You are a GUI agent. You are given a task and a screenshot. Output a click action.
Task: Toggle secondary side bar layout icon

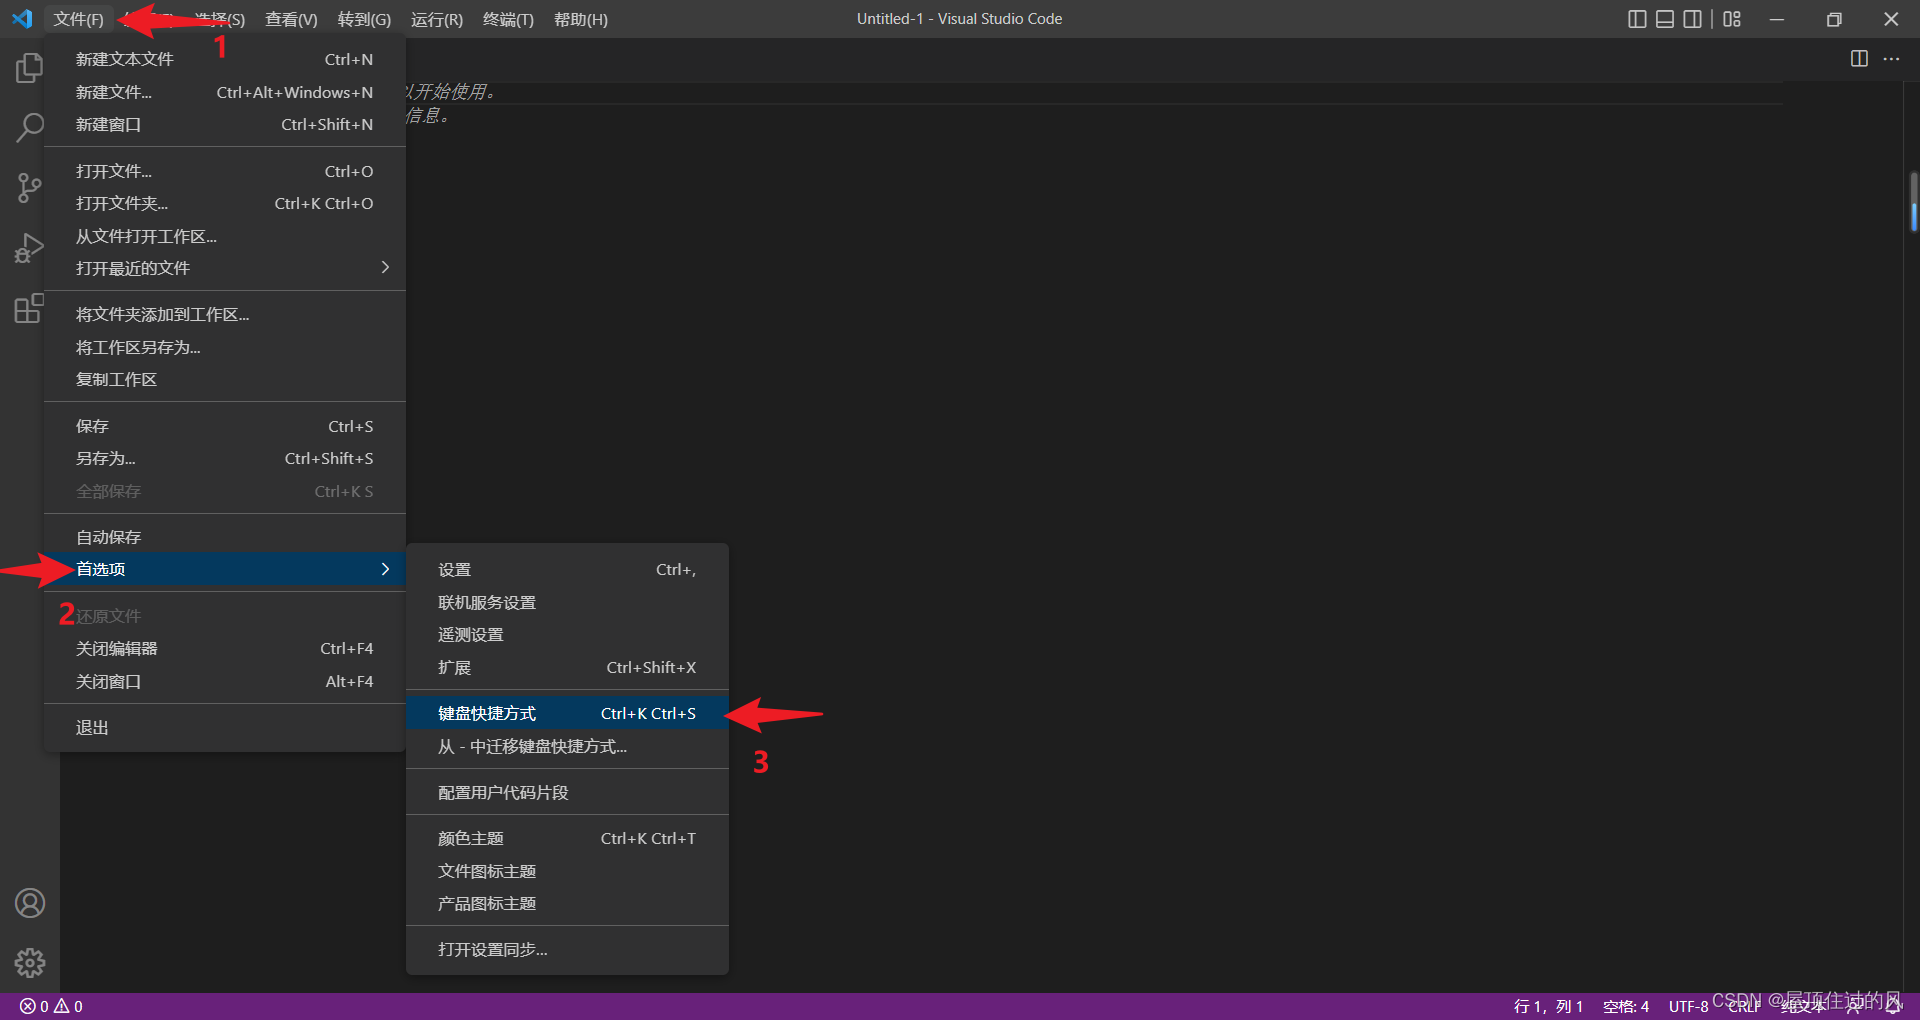pos(1693,19)
